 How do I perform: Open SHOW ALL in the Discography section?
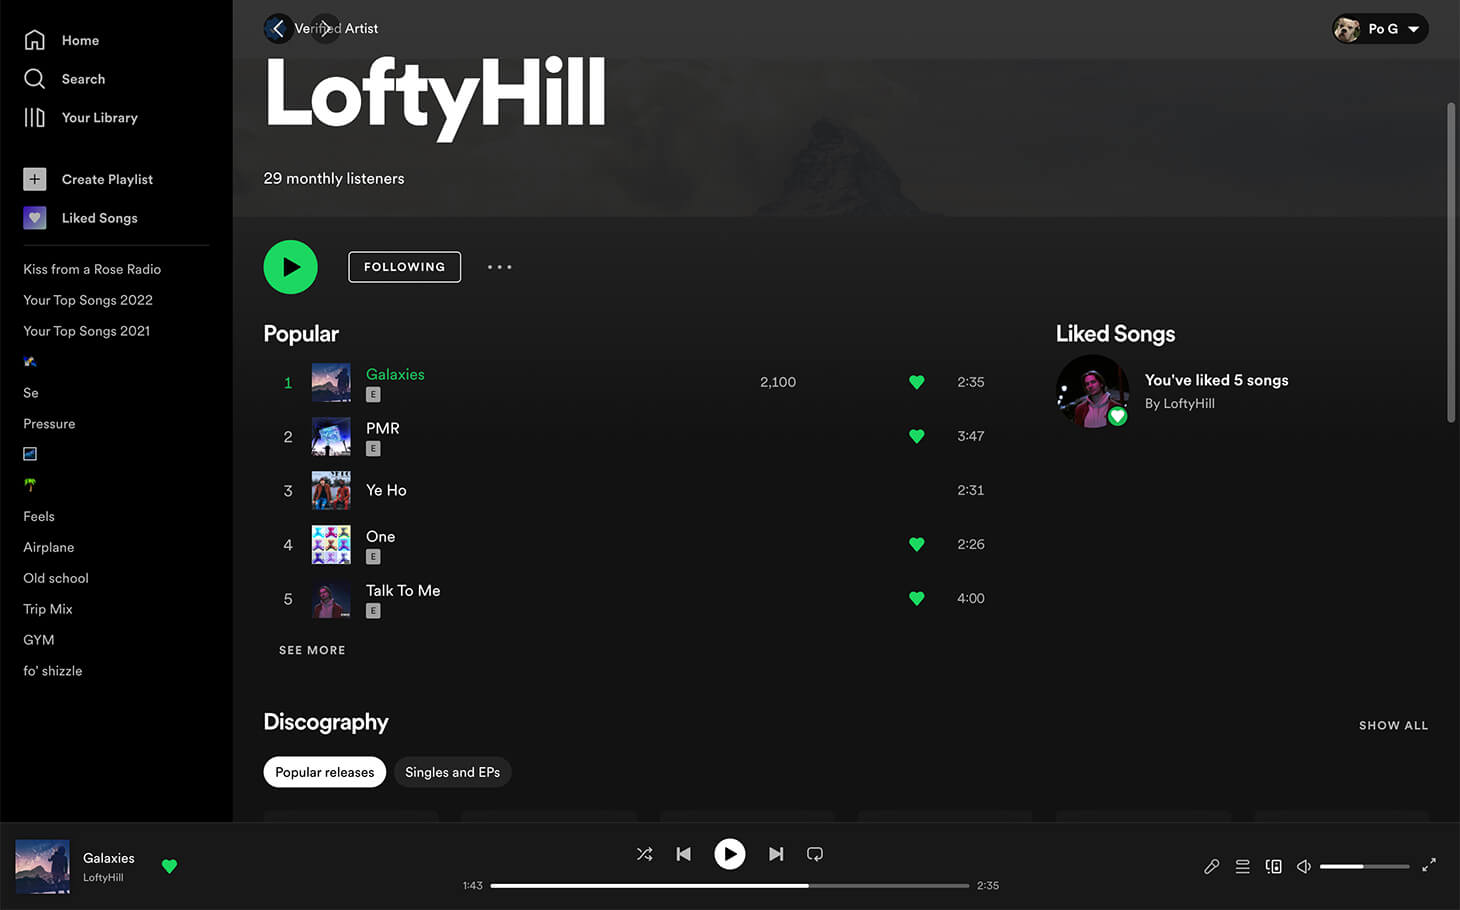pos(1393,725)
